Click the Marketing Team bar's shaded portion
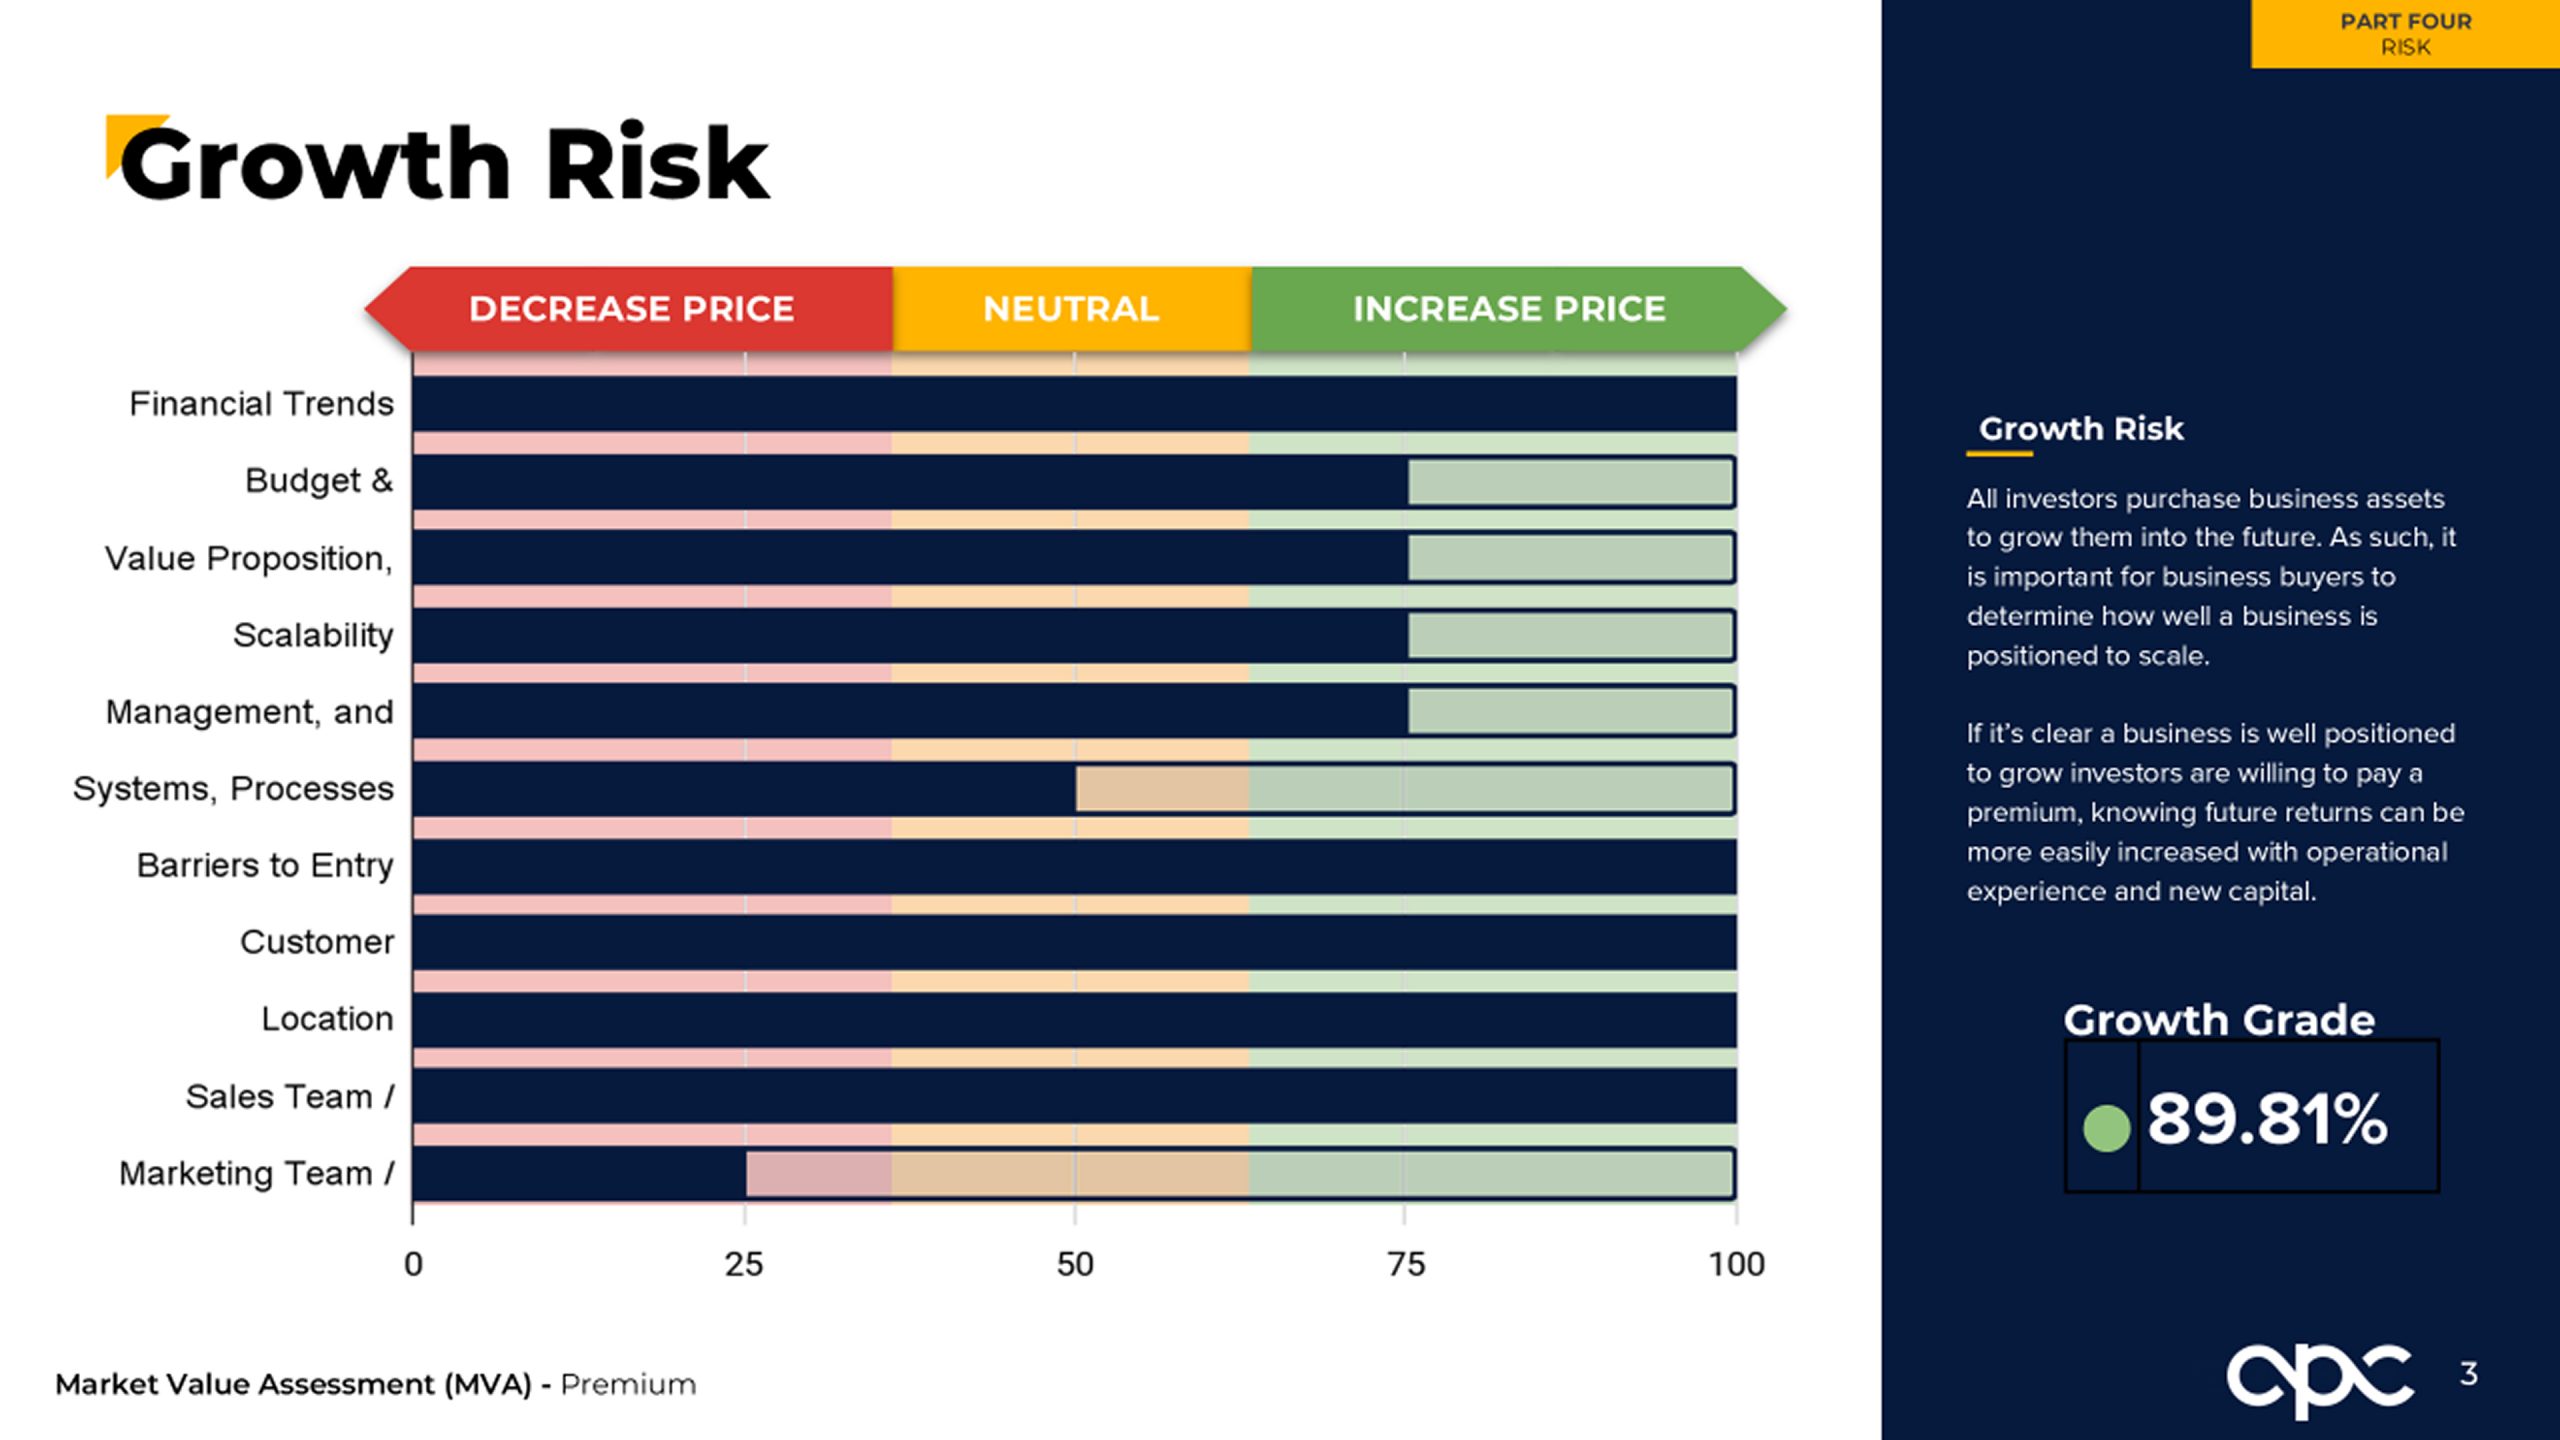This screenshot has width=2560, height=1440. 1240,1174
